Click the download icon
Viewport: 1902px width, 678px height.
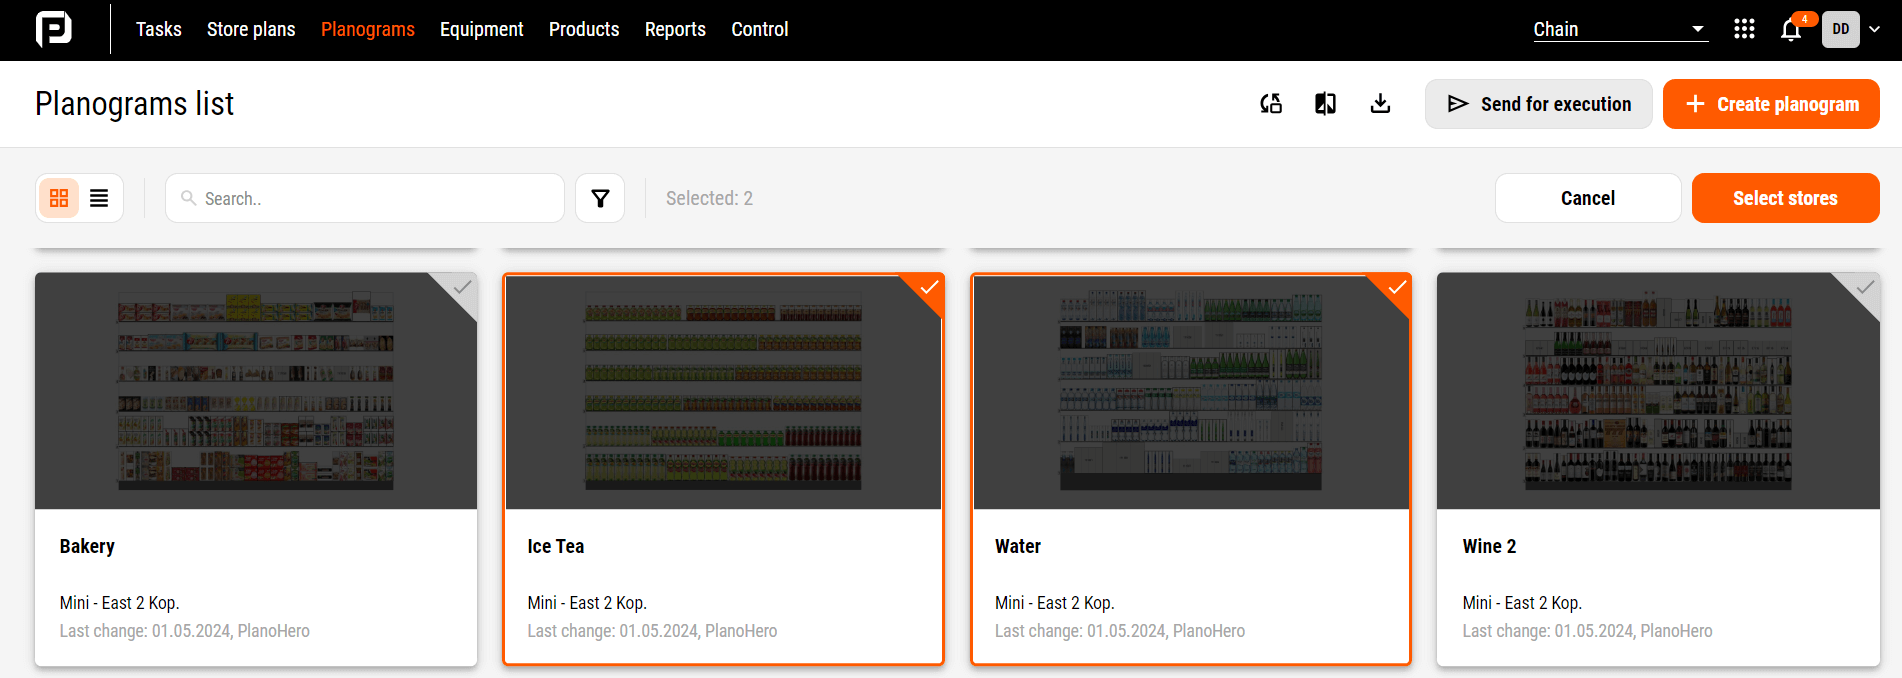1380,104
